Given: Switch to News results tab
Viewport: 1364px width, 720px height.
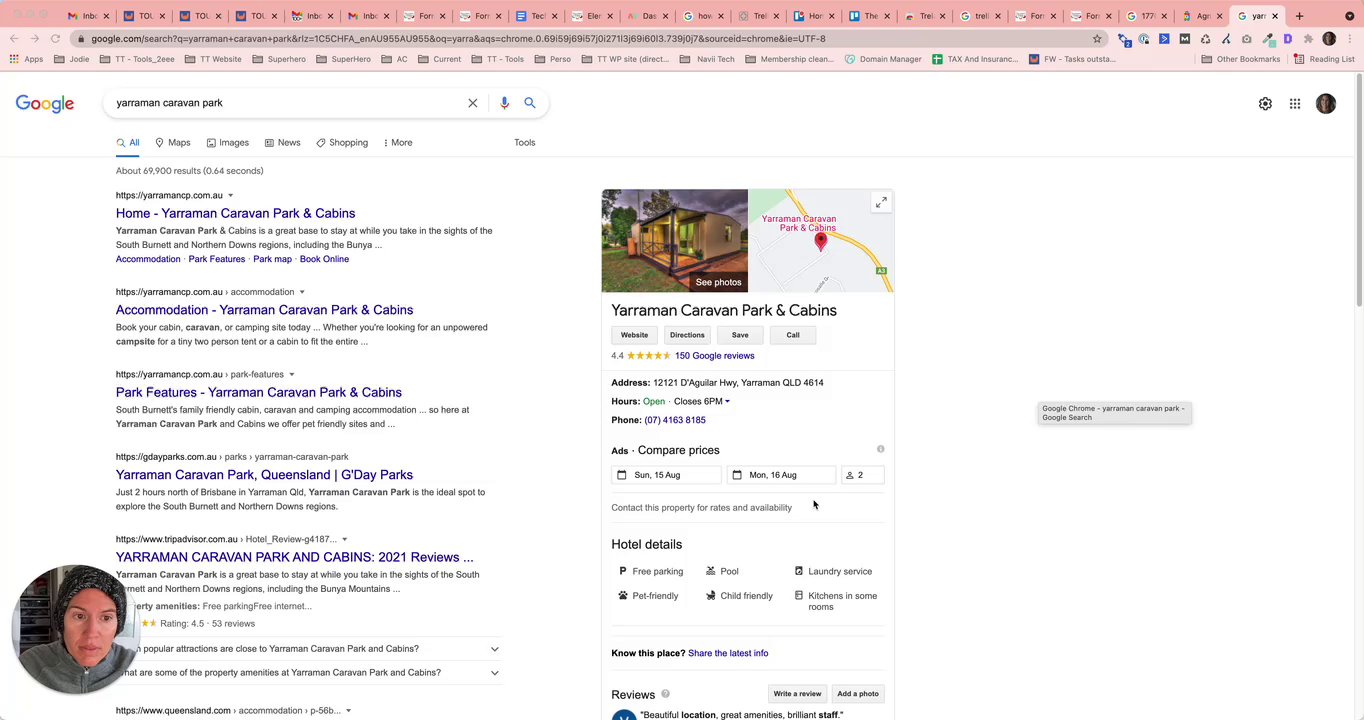Looking at the screenshot, I should pyautogui.click(x=282, y=143).
